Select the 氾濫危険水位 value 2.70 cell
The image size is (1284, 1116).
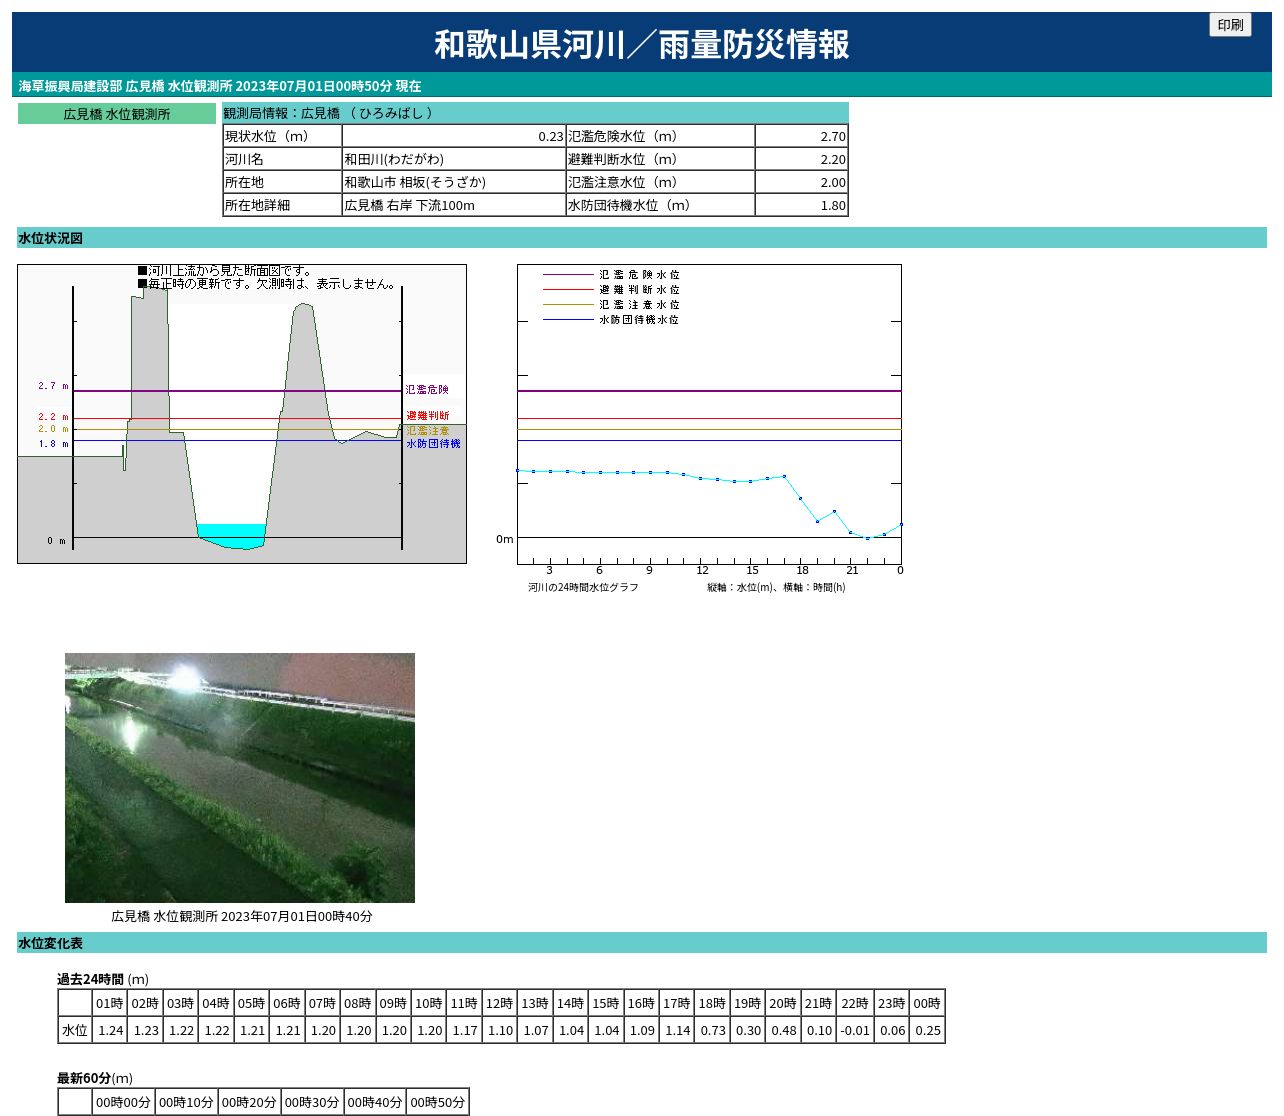pyautogui.click(x=801, y=136)
